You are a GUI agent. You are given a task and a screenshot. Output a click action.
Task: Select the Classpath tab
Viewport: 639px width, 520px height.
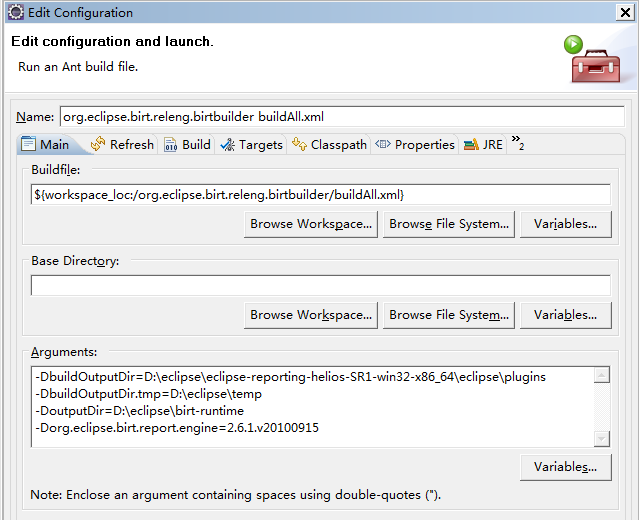[x=330, y=144]
